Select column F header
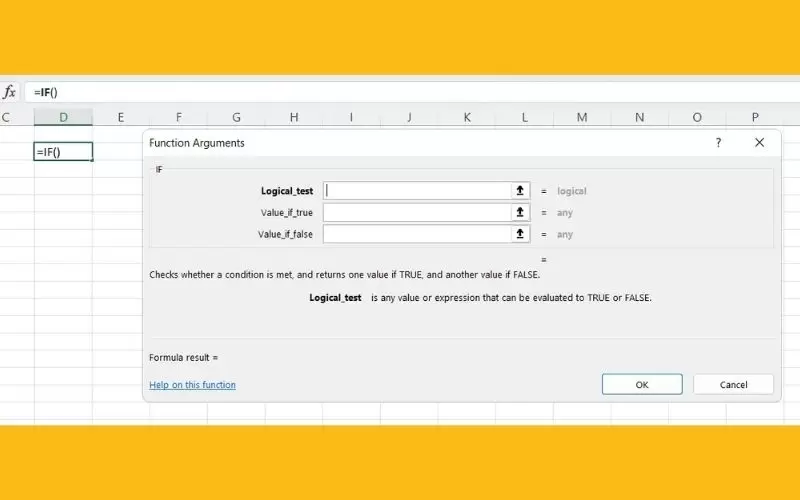This screenshot has width=800, height=500. coord(179,117)
